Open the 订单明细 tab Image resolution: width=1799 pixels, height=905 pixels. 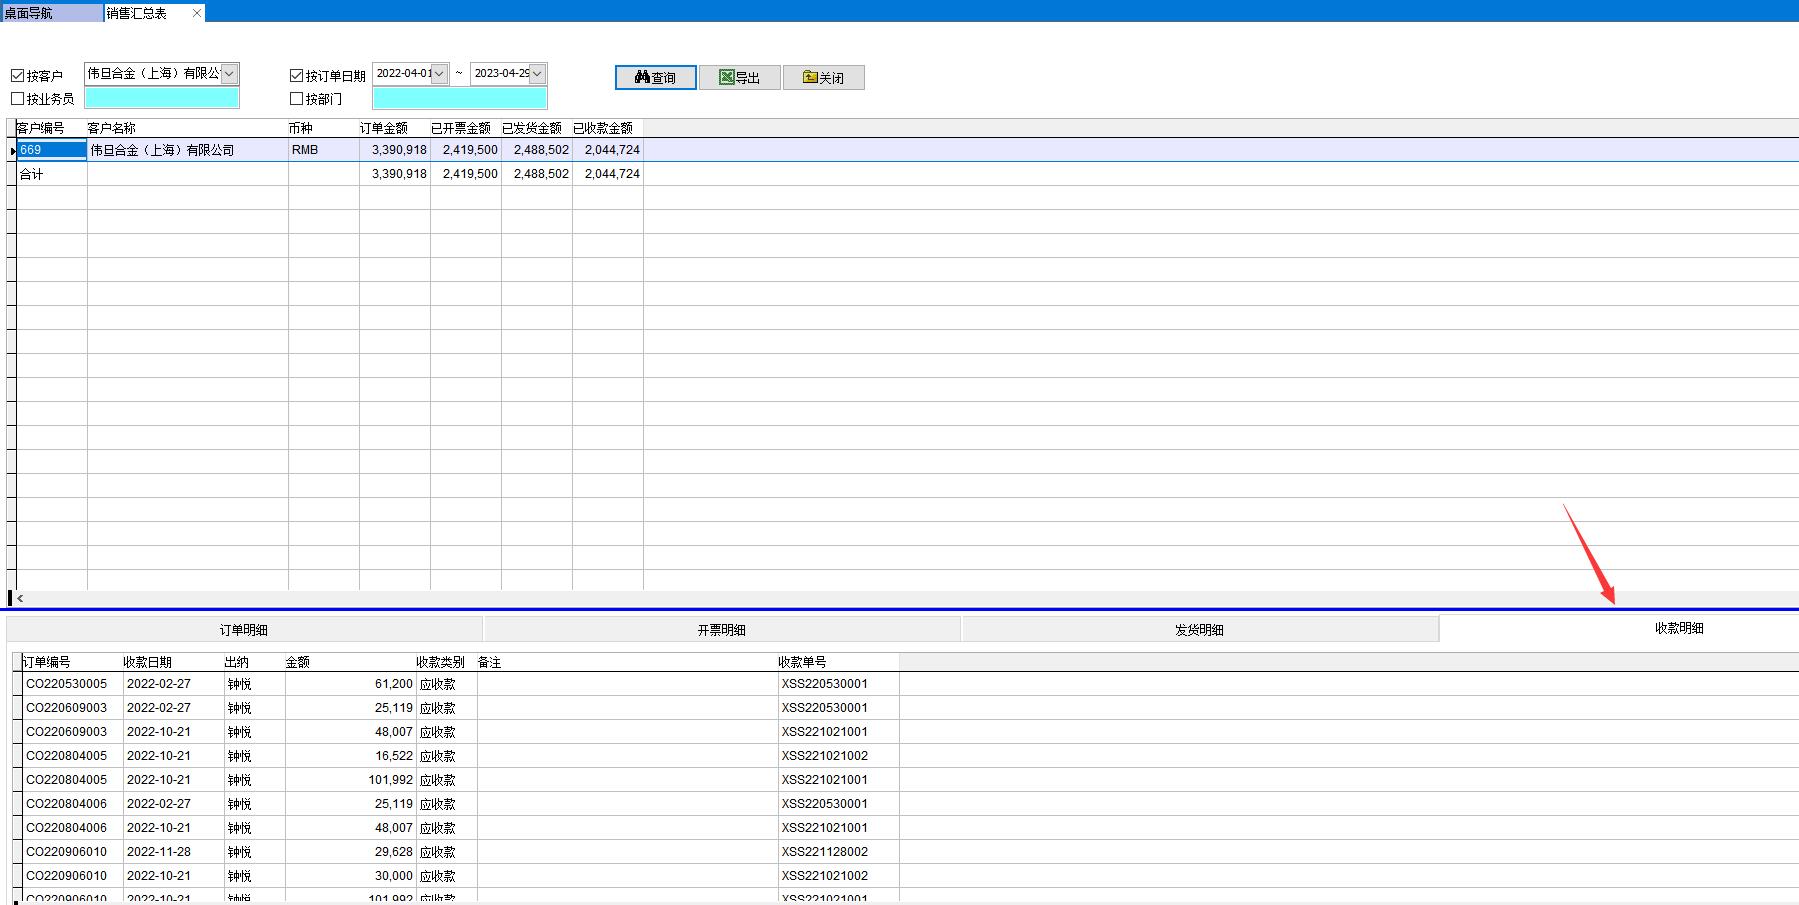(x=244, y=630)
